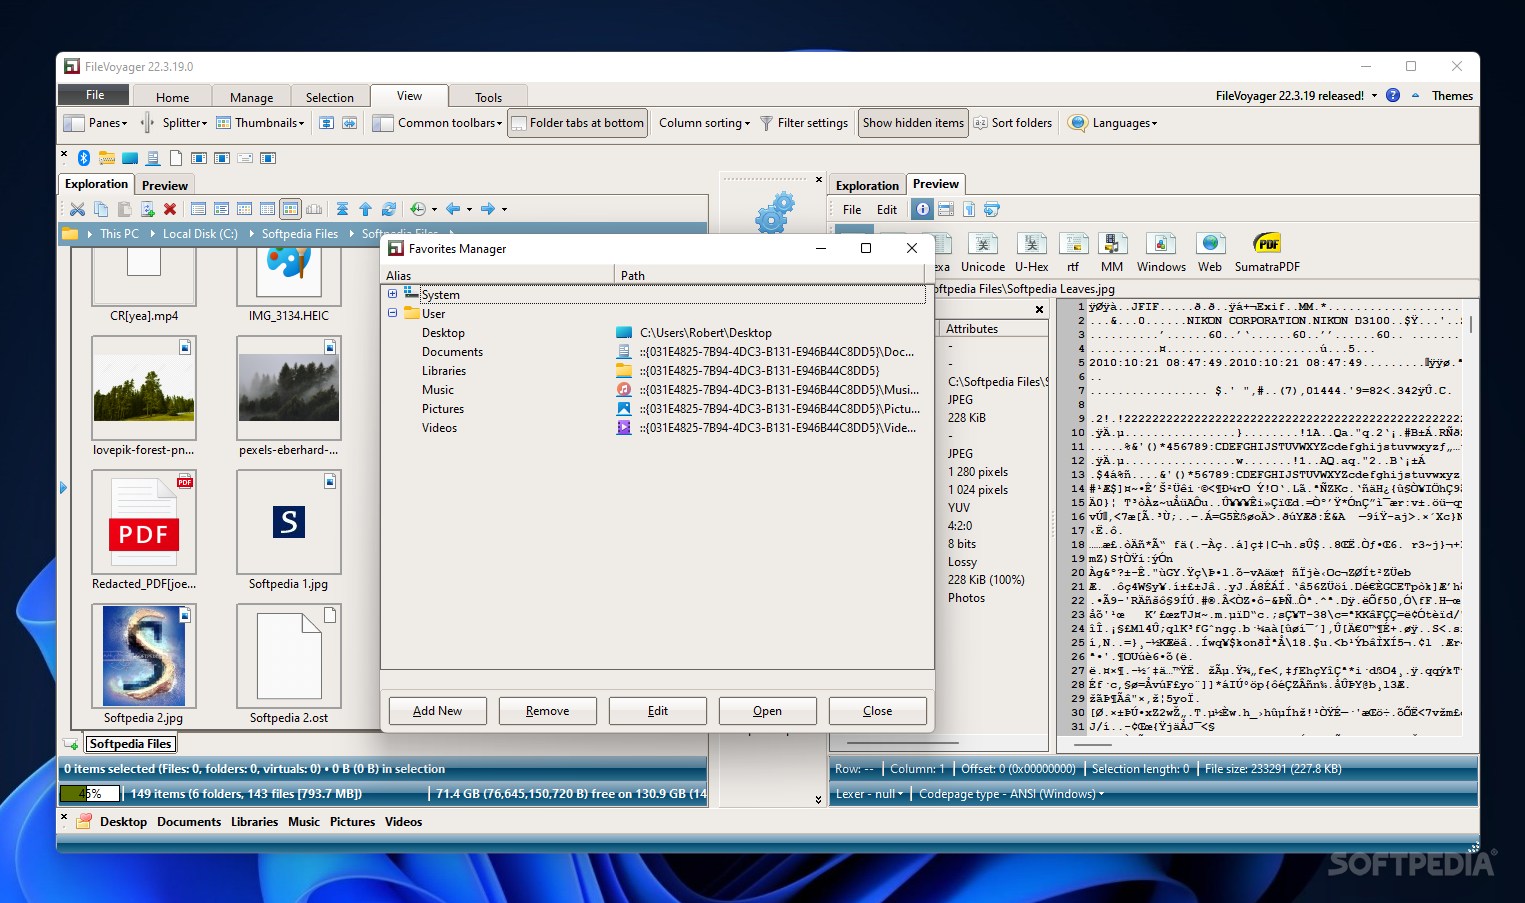Open the Thumbnails dropdown
This screenshot has width=1525, height=903.
261,123
